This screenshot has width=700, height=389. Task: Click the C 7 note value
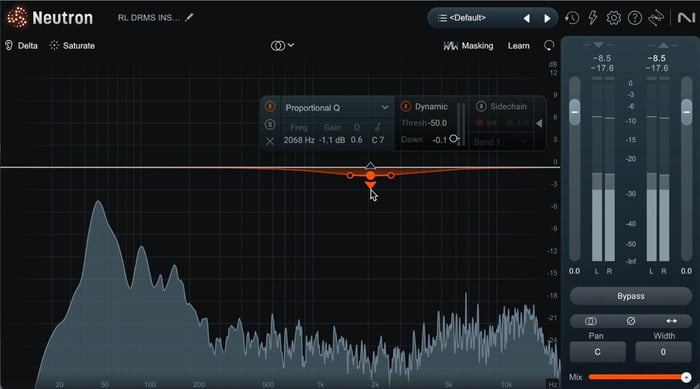378,140
